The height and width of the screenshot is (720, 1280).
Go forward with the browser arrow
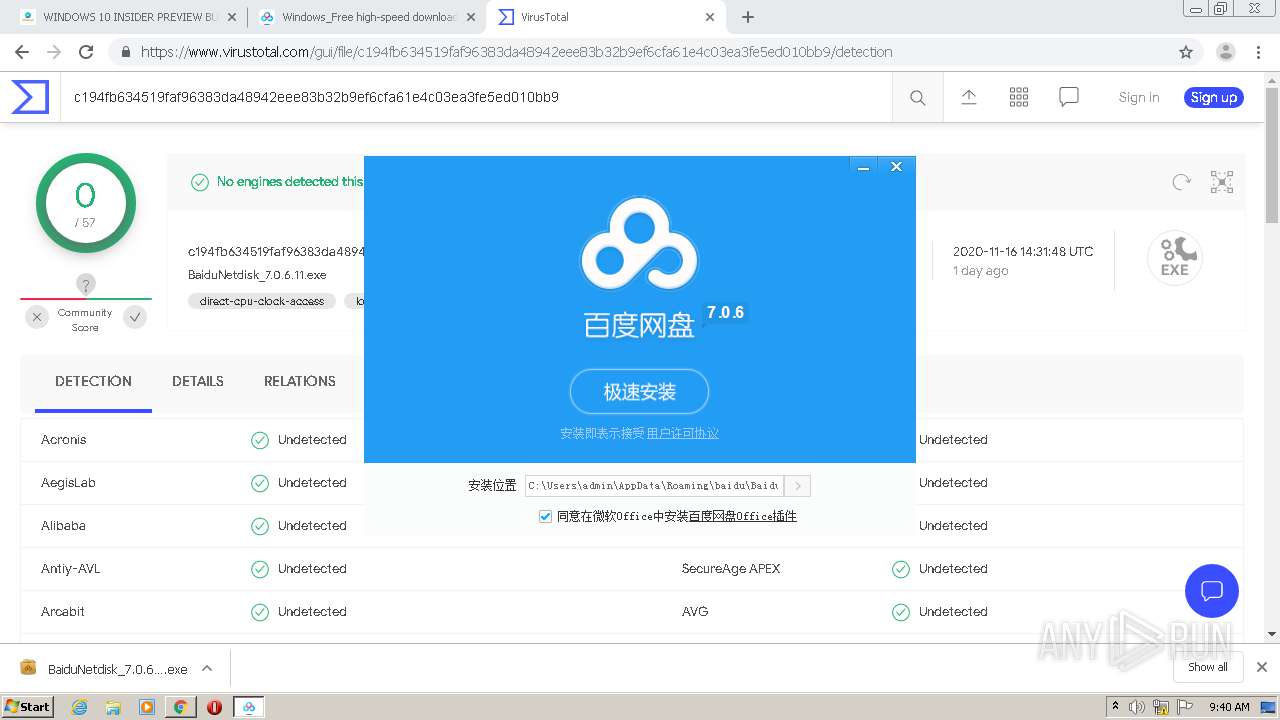[54, 52]
